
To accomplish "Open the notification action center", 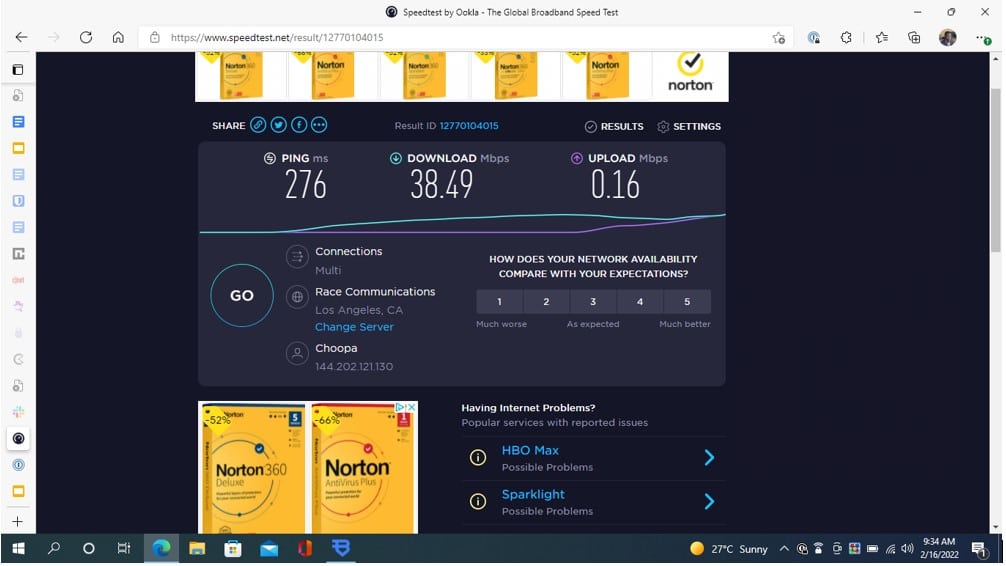I will [979, 549].
